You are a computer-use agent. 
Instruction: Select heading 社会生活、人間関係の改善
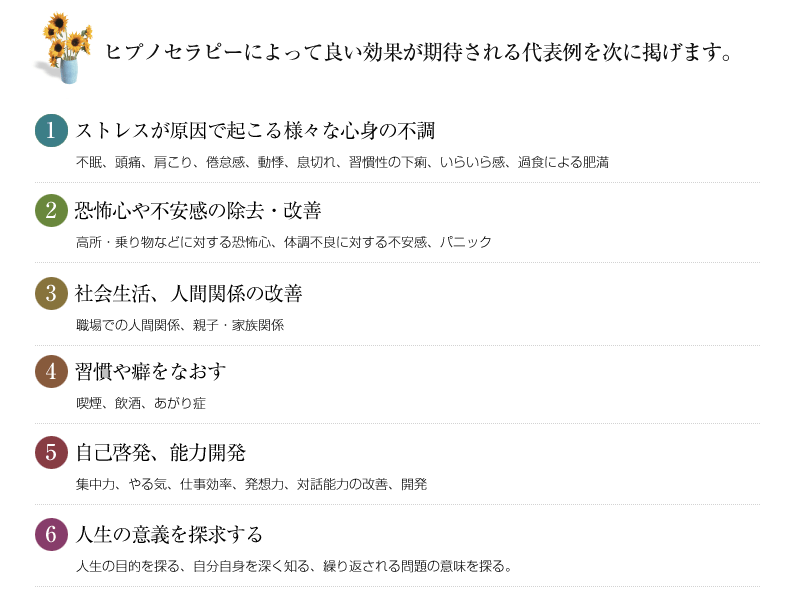189,294
